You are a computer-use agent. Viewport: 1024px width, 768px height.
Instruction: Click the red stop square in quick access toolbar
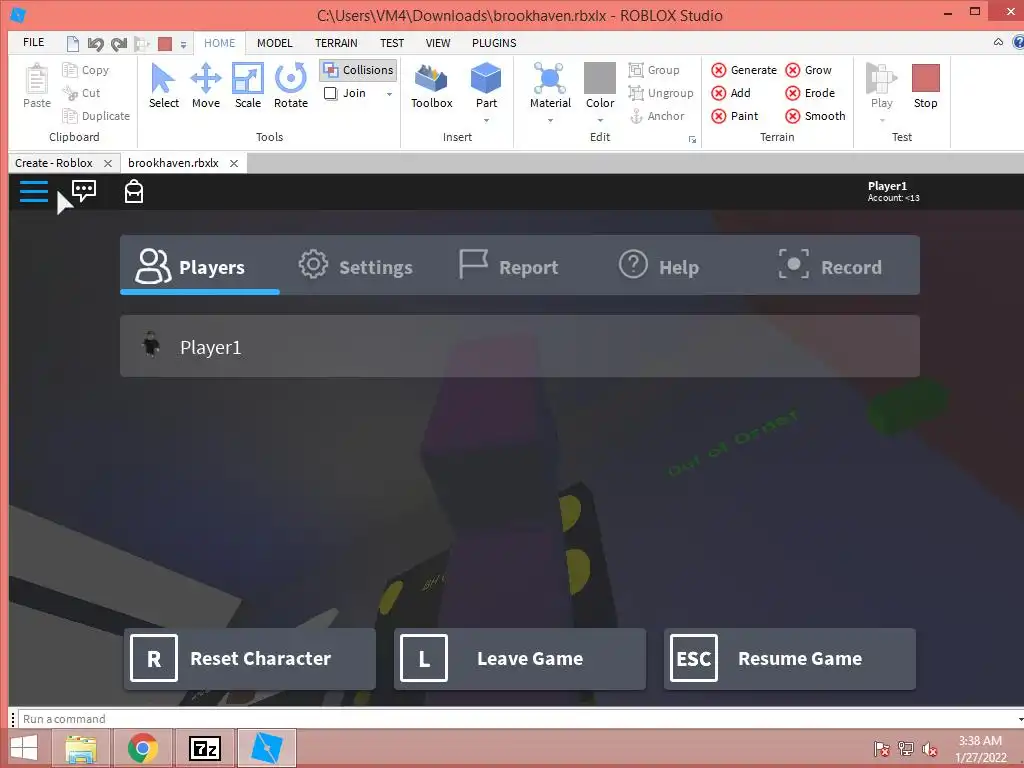(165, 44)
